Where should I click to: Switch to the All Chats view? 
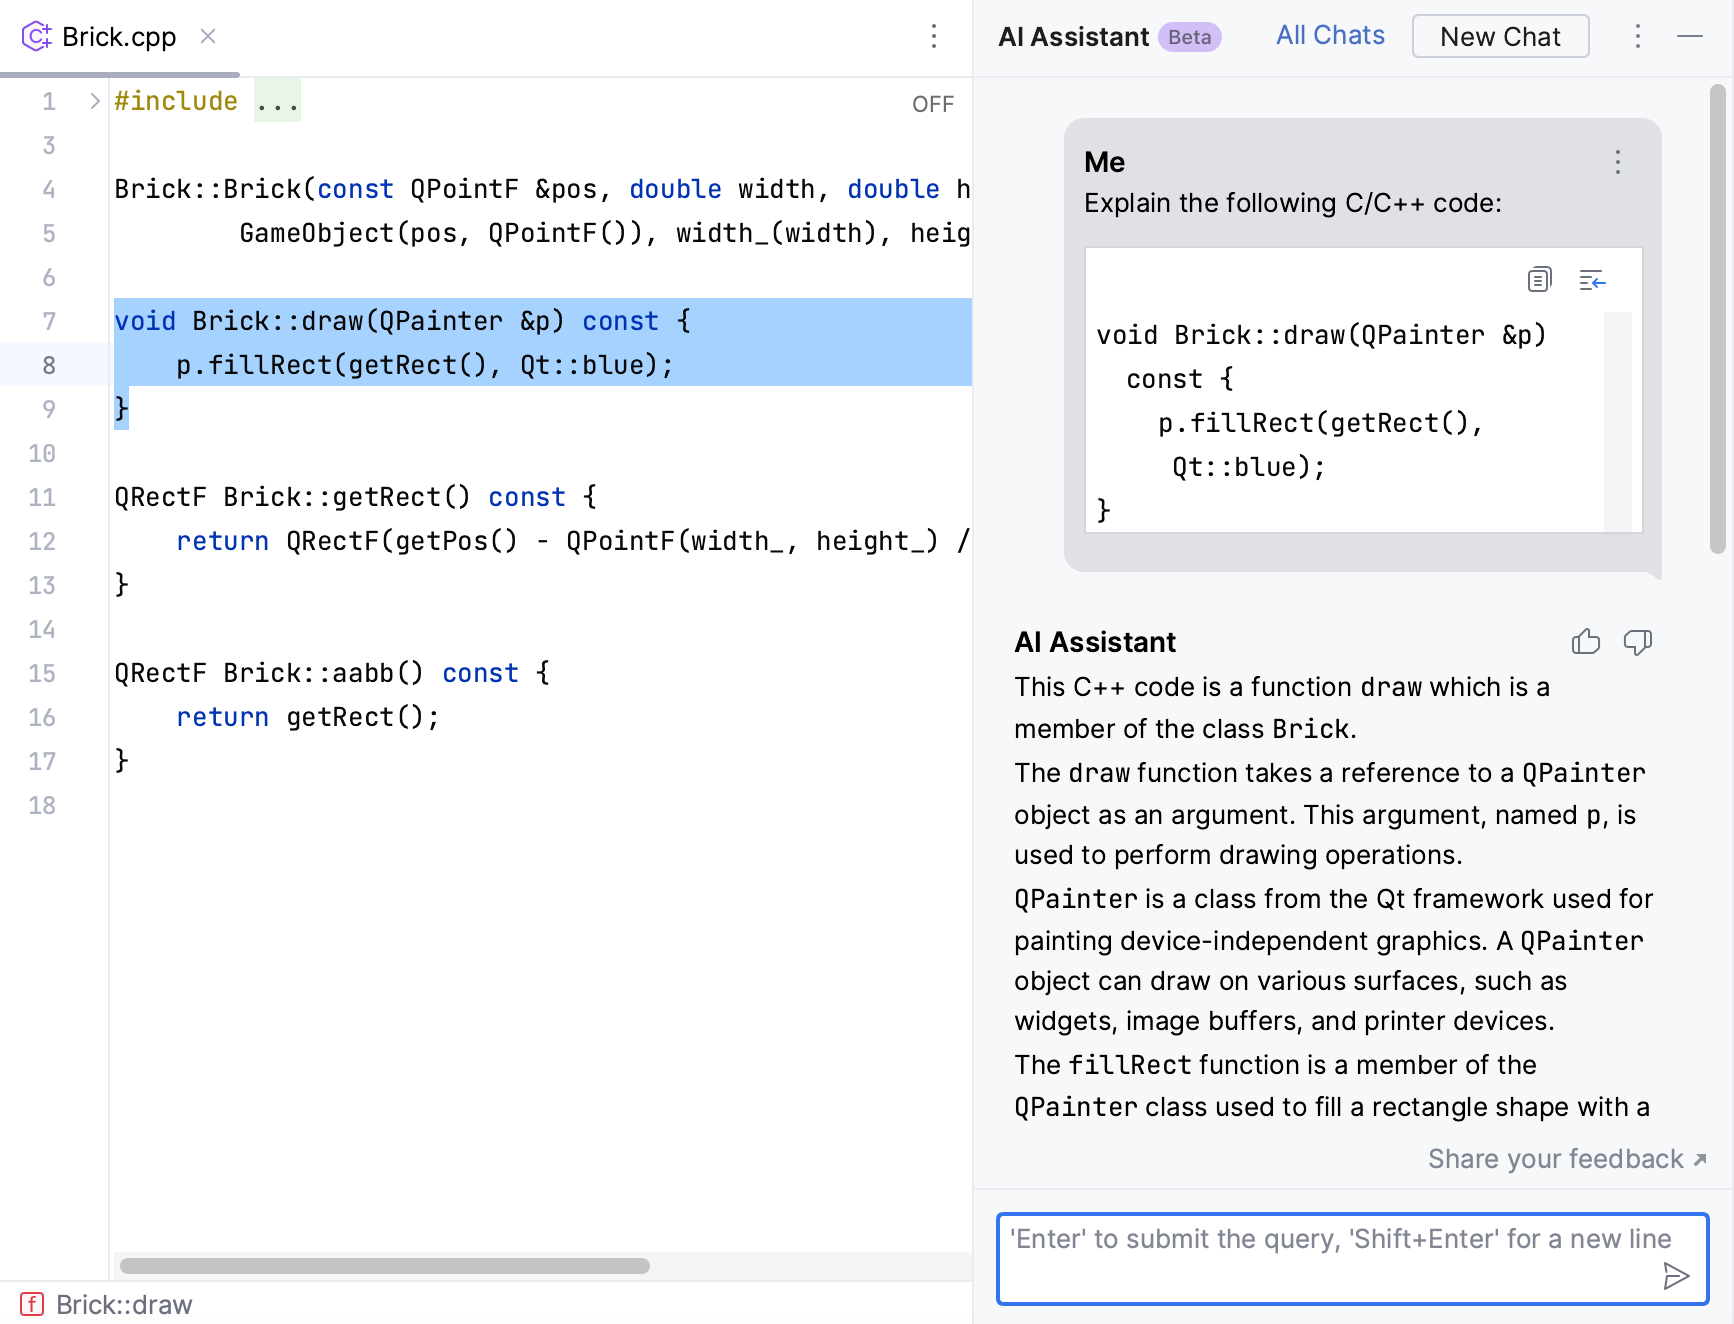(x=1329, y=35)
